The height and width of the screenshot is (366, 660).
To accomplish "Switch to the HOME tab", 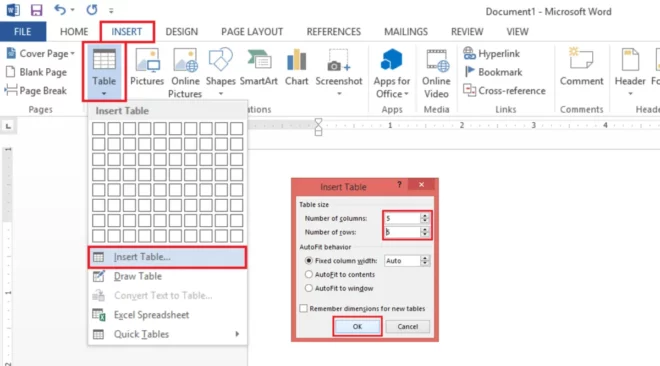I will coord(74,32).
